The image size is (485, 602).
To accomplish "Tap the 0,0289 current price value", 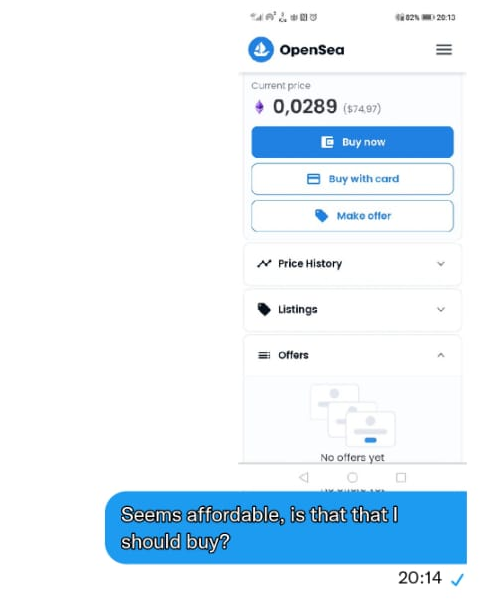I will (305, 106).
